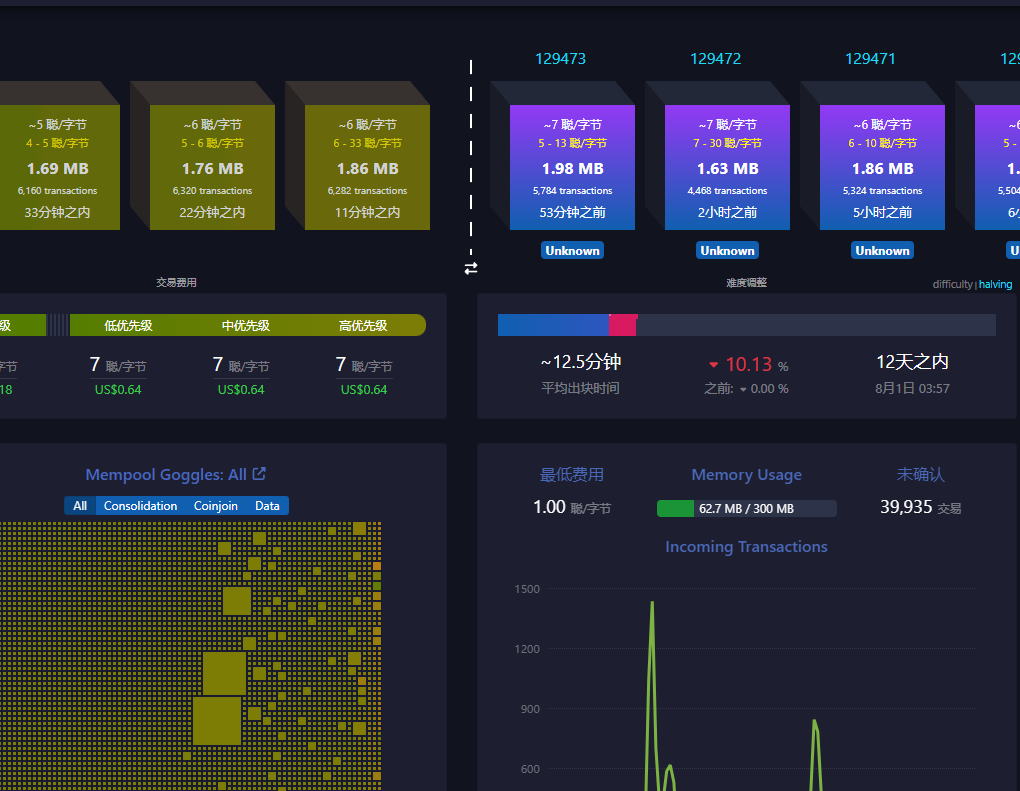The height and width of the screenshot is (791, 1020).
Task: Click the 中优先级 fee label
Action: tap(246, 325)
